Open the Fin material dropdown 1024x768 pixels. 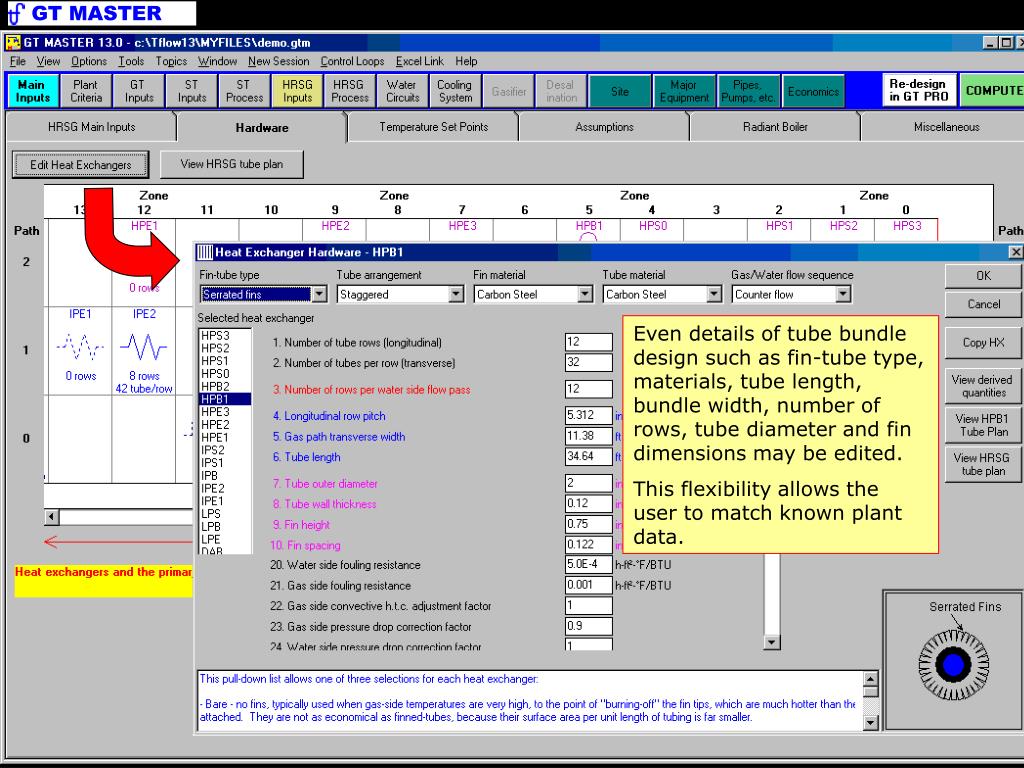point(585,295)
